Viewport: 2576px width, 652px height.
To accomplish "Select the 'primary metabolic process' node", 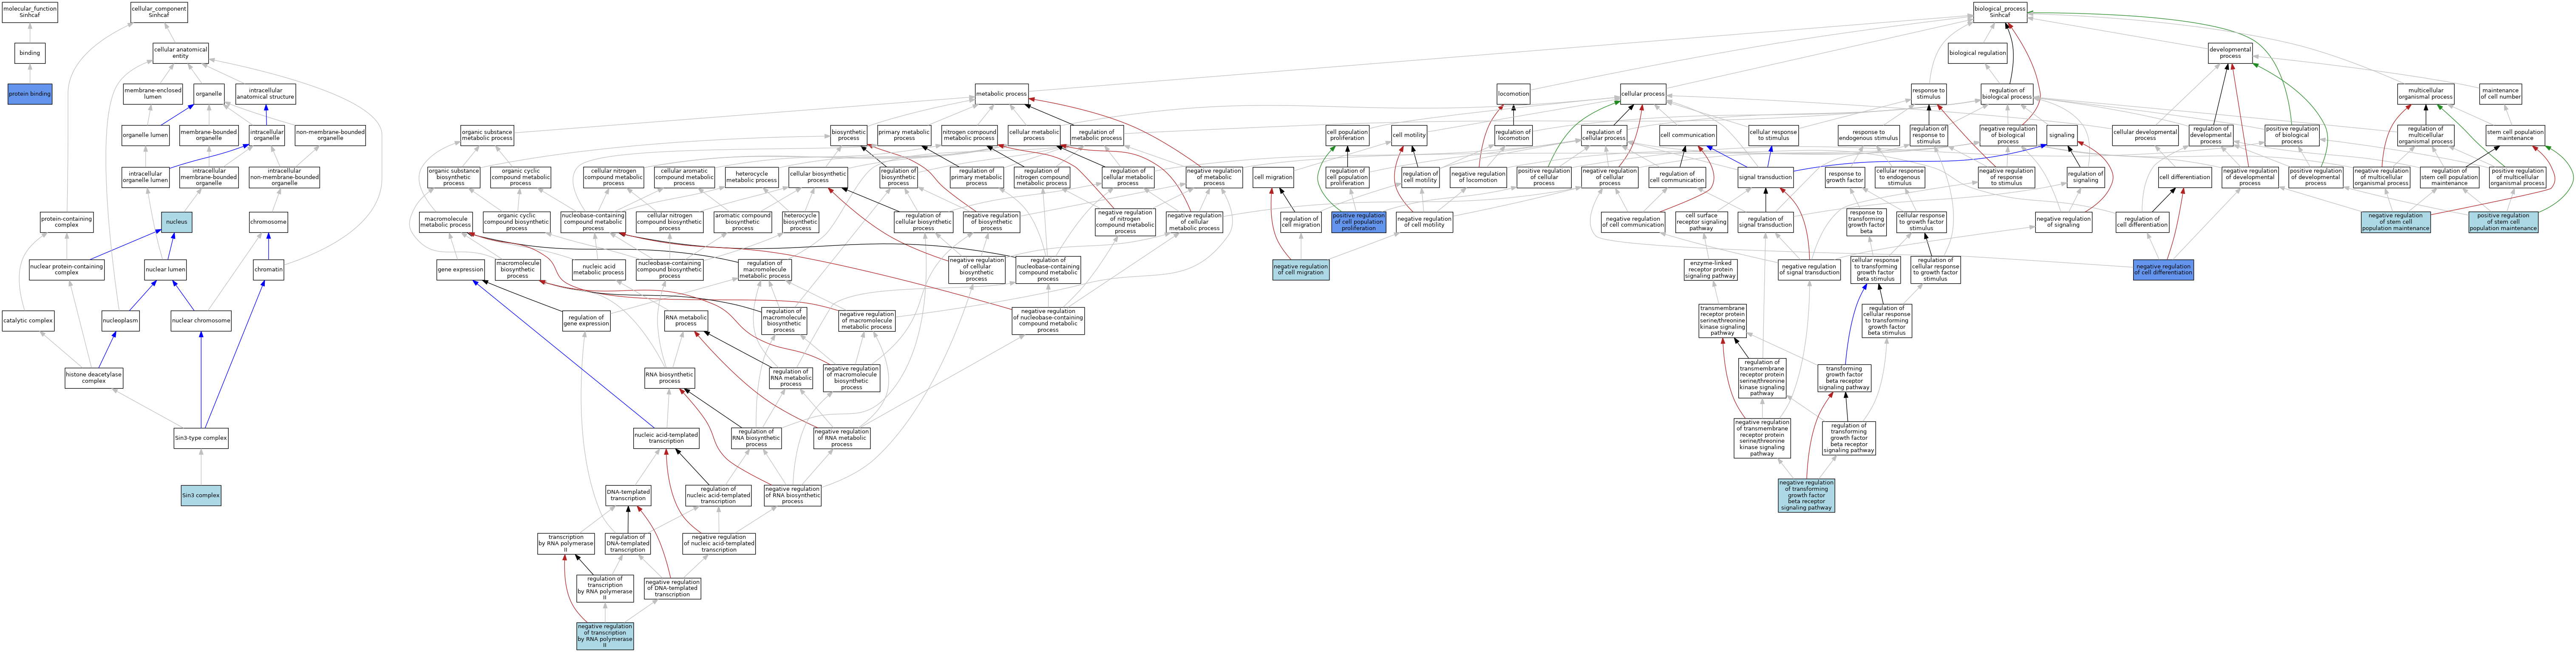I will pos(904,135).
